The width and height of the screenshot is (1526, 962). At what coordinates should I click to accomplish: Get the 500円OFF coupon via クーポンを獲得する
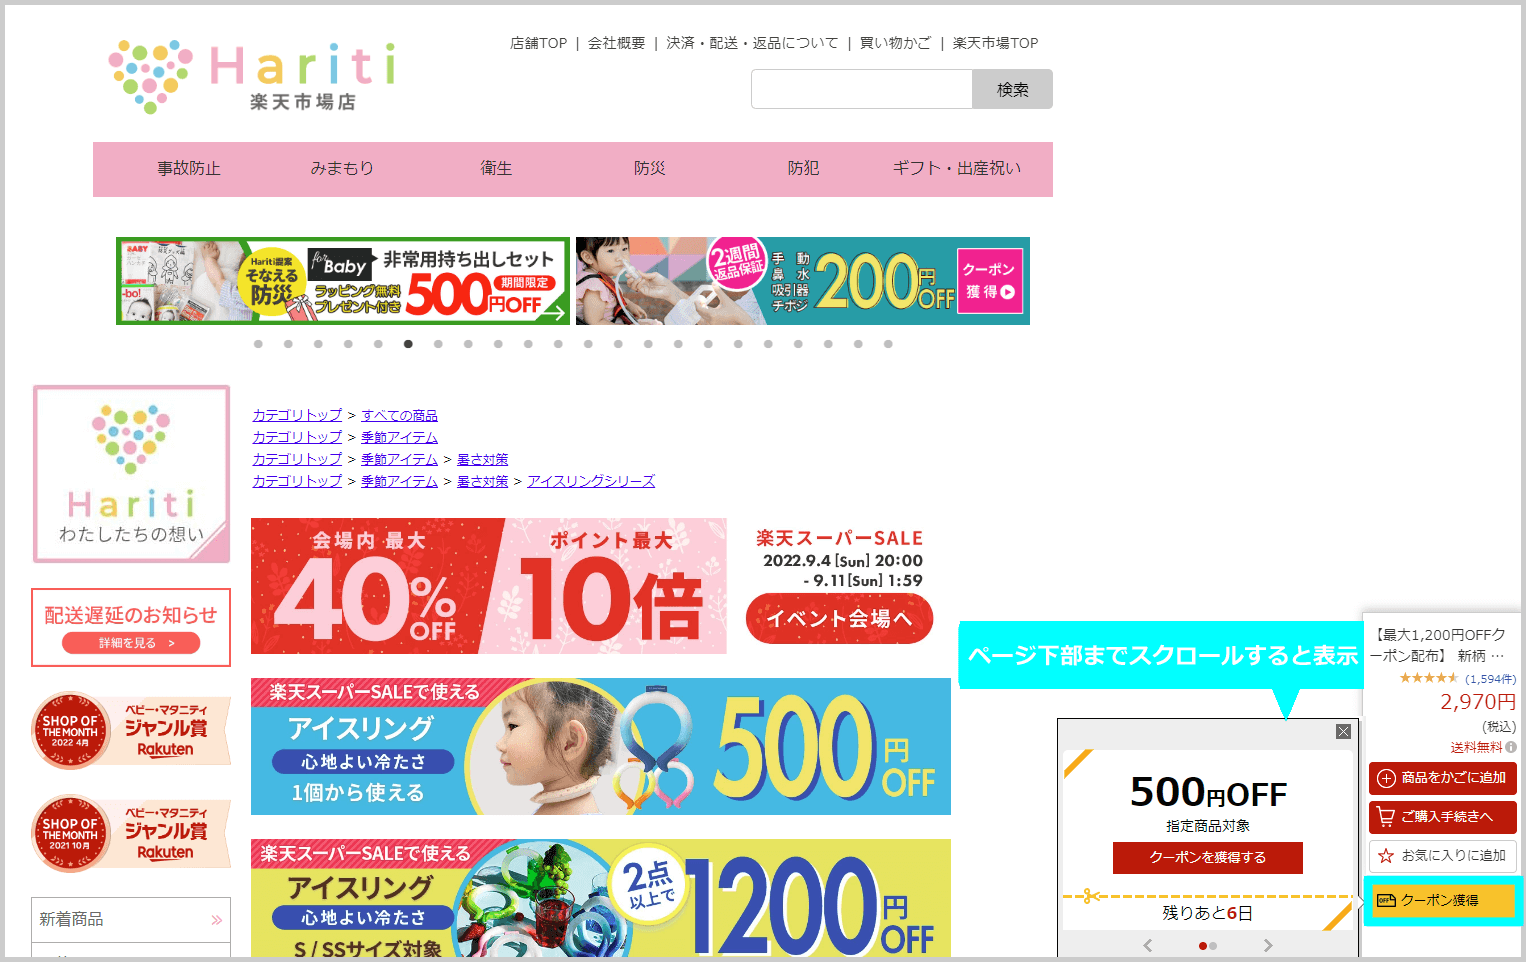pyautogui.click(x=1207, y=858)
